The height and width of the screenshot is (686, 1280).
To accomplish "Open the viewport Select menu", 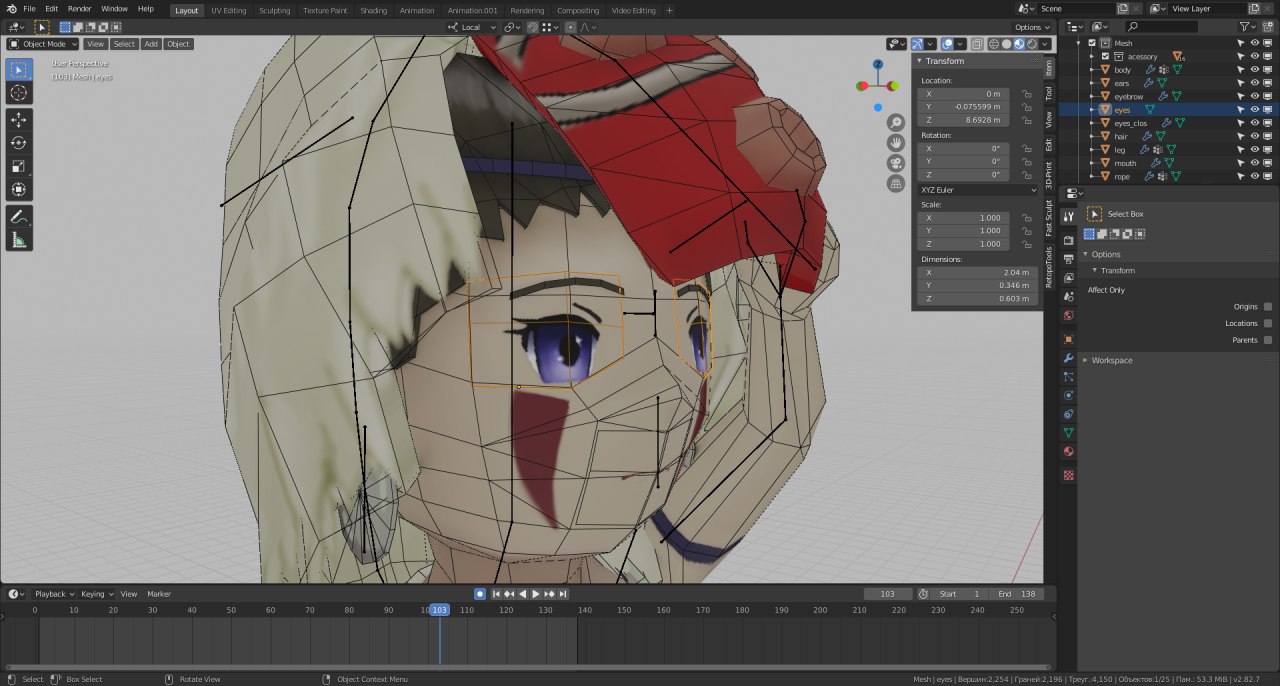I will coord(124,44).
